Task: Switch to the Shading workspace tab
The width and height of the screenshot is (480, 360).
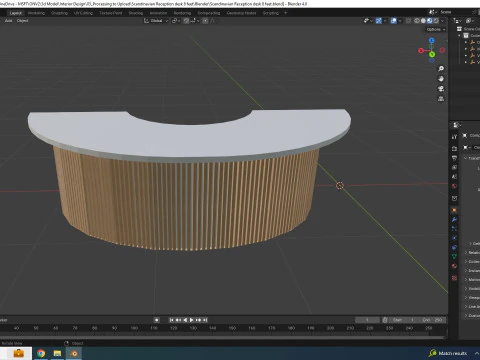Action: [x=136, y=13]
